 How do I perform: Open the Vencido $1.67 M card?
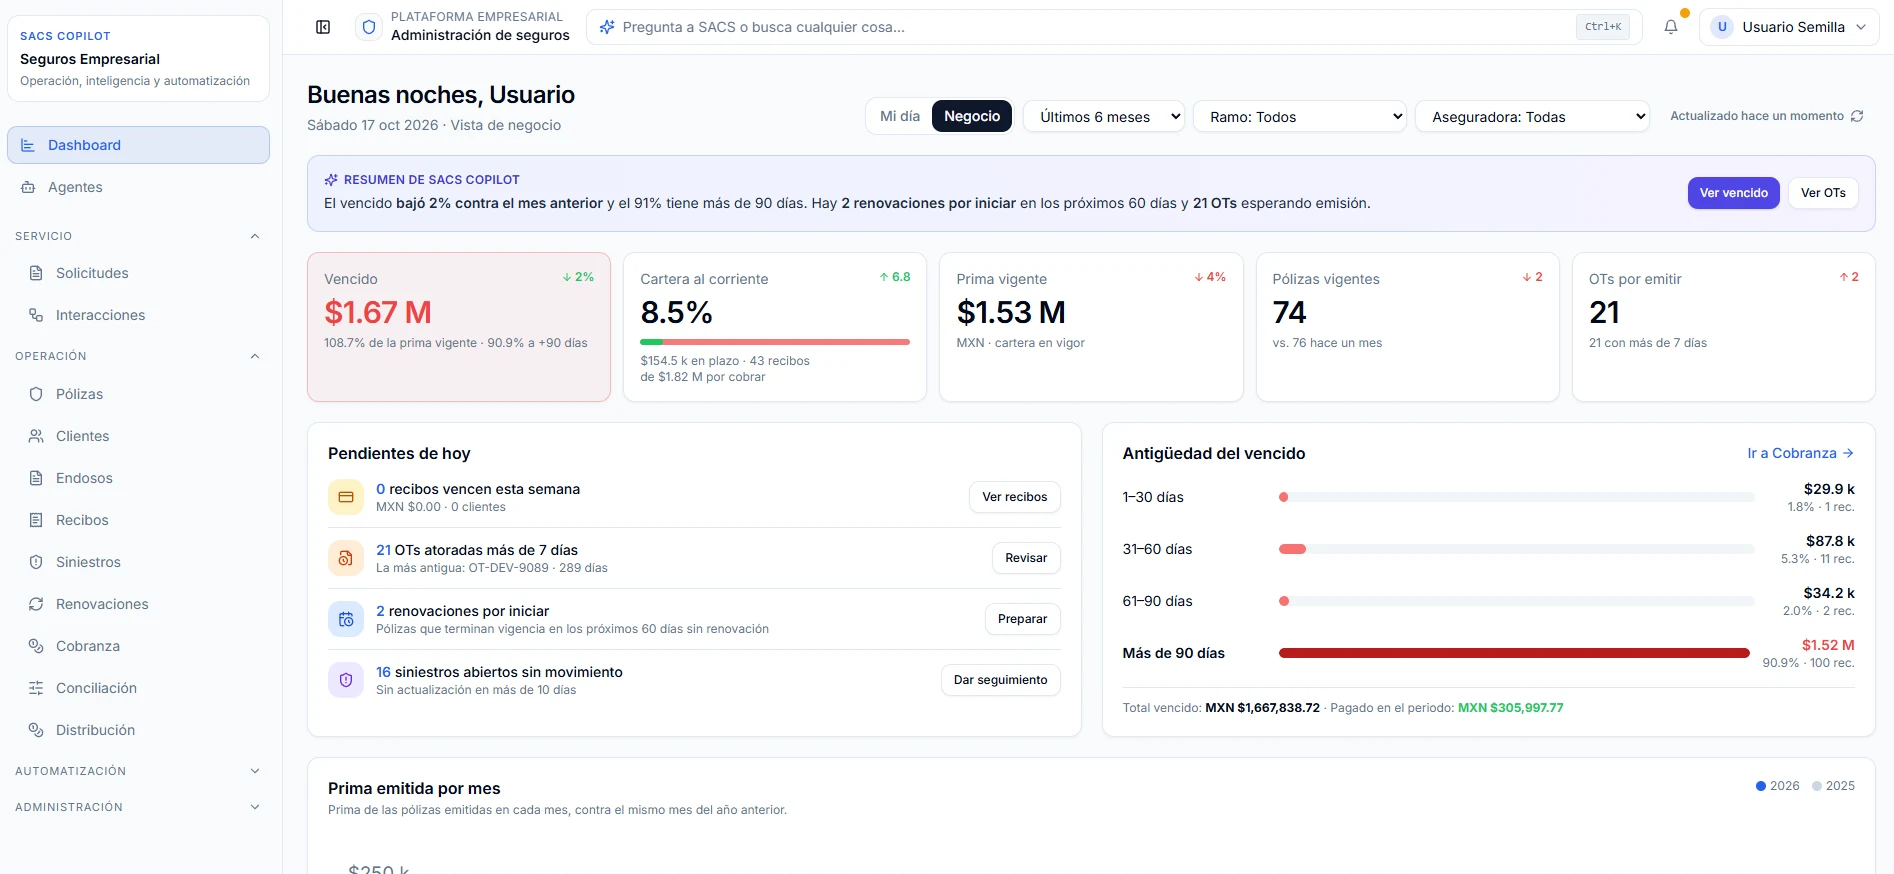coord(459,327)
